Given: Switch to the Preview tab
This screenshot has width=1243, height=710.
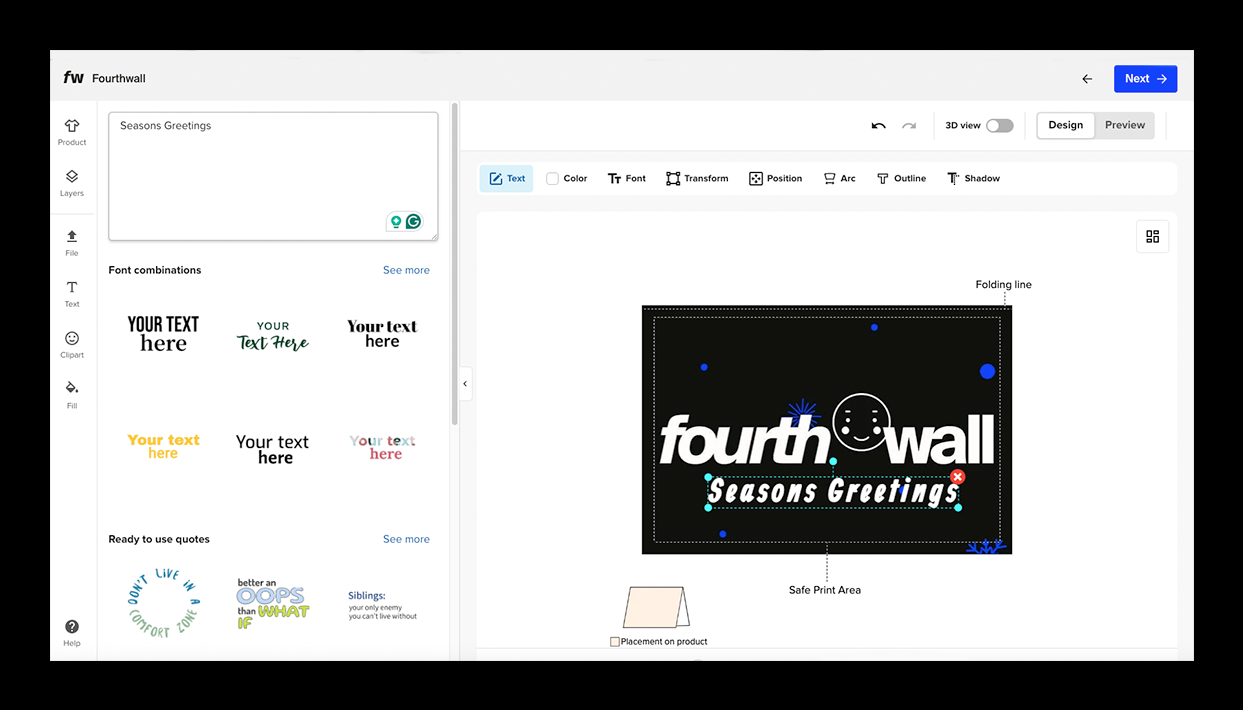Looking at the screenshot, I should [1124, 125].
